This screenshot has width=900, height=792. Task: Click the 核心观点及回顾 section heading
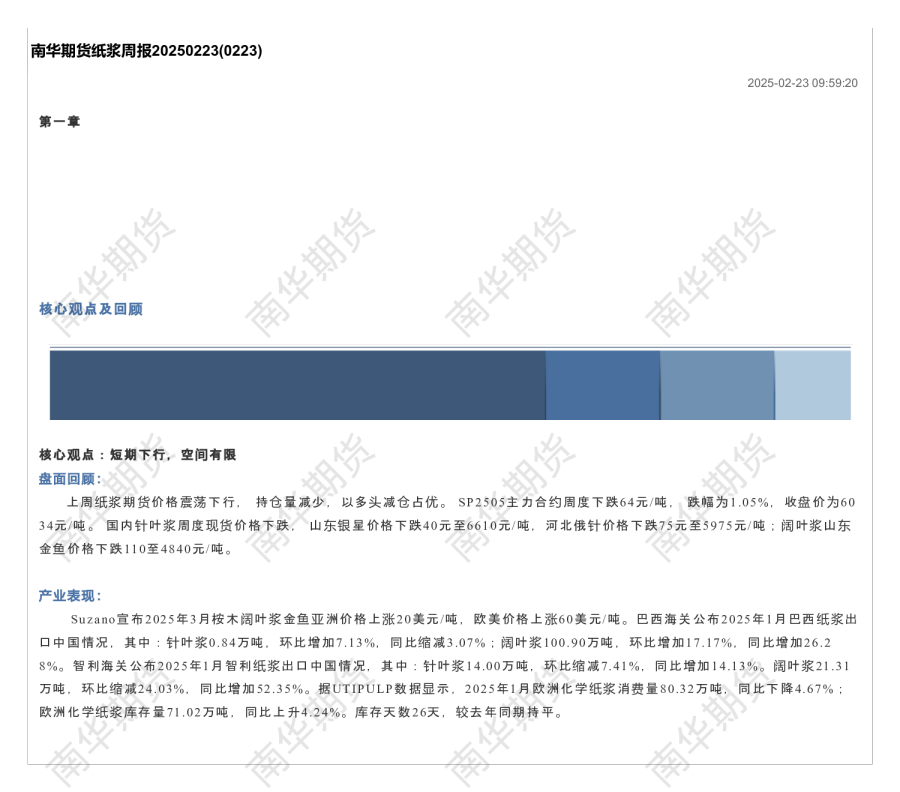tap(91, 309)
